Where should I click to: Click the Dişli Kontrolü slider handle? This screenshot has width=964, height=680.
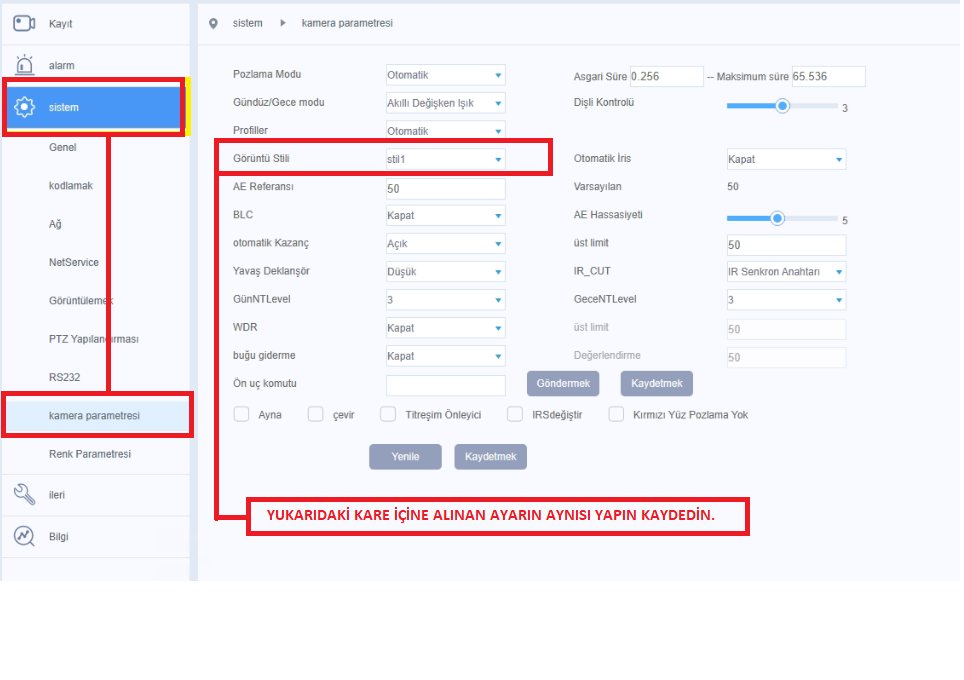pos(783,105)
